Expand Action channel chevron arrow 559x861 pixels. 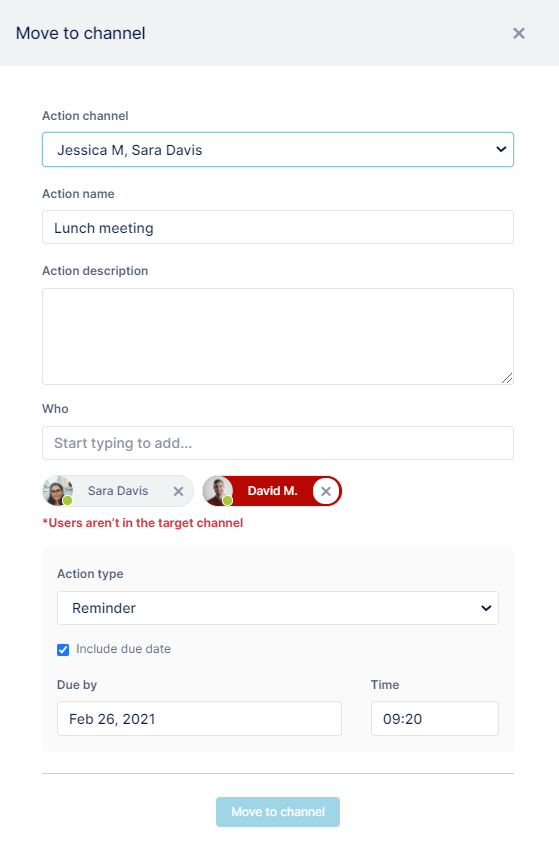click(x=501, y=149)
